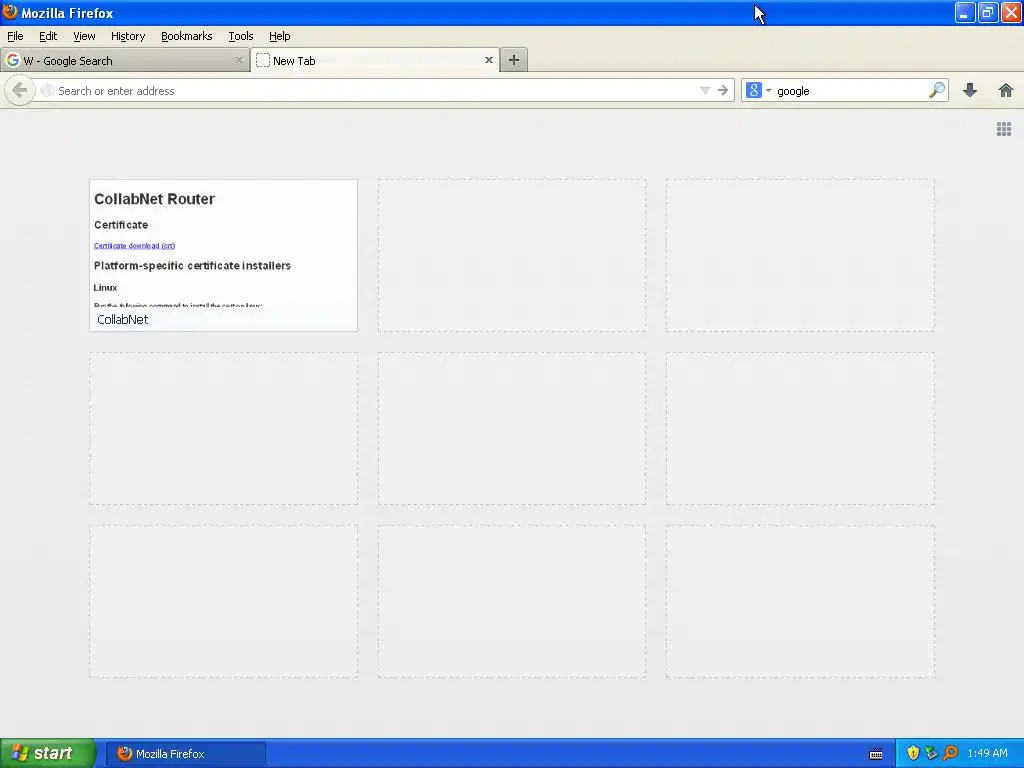Screen dimensions: 1024x768
Task: Switch to W - Google Search tab
Action: 125,60
